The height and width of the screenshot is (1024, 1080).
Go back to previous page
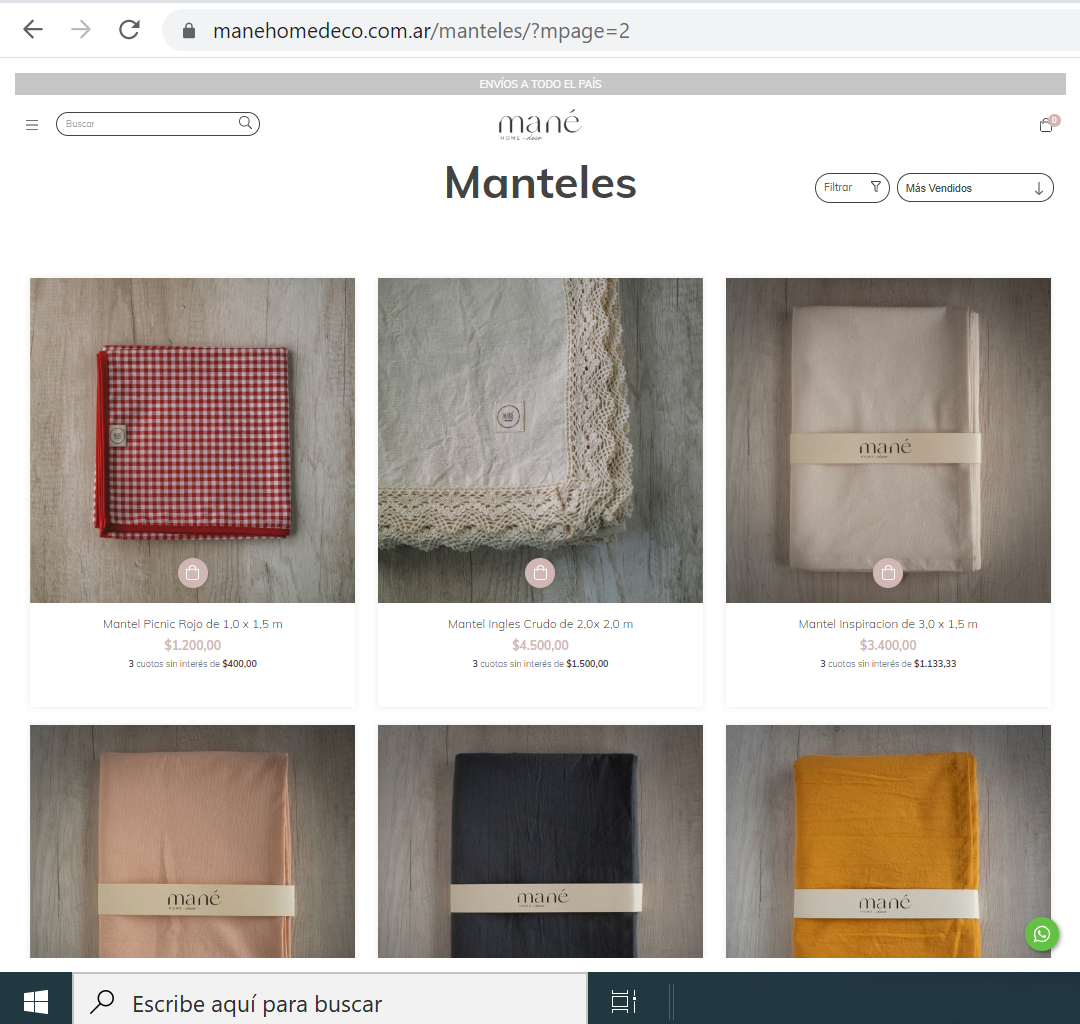(x=33, y=30)
